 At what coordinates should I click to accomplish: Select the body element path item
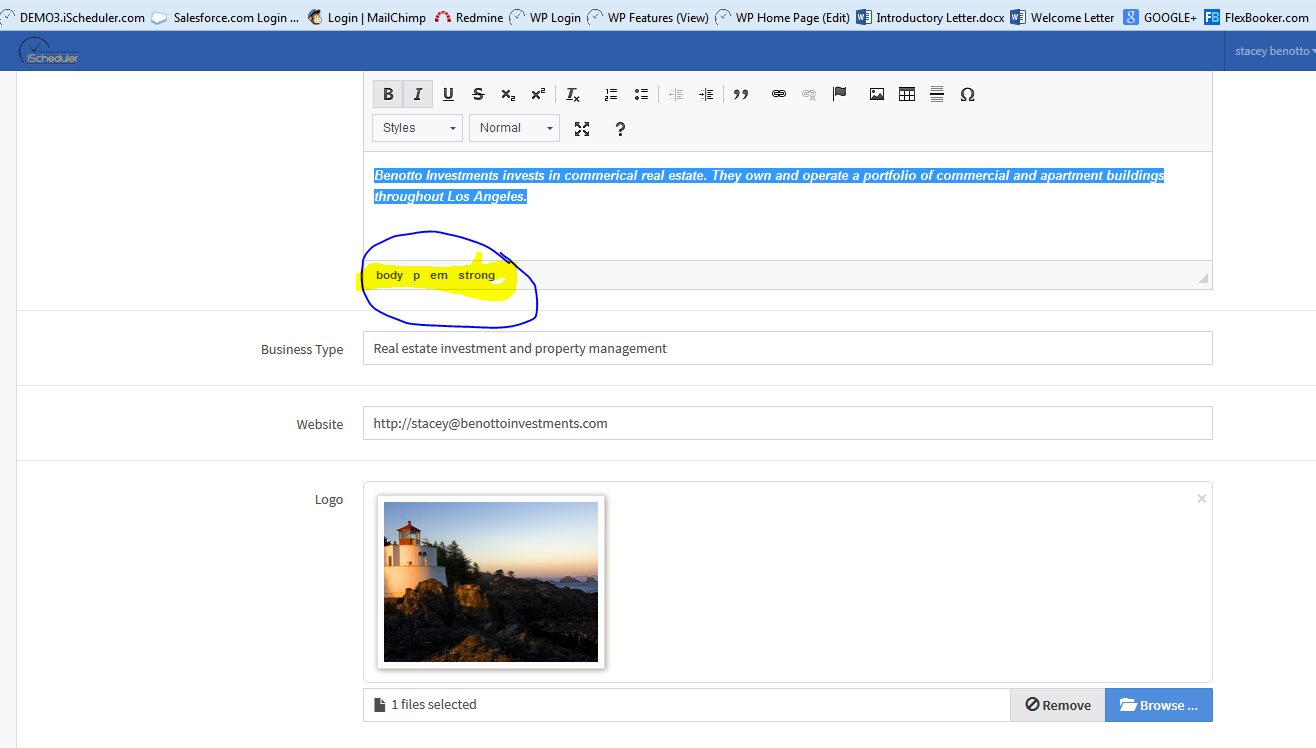click(390, 275)
